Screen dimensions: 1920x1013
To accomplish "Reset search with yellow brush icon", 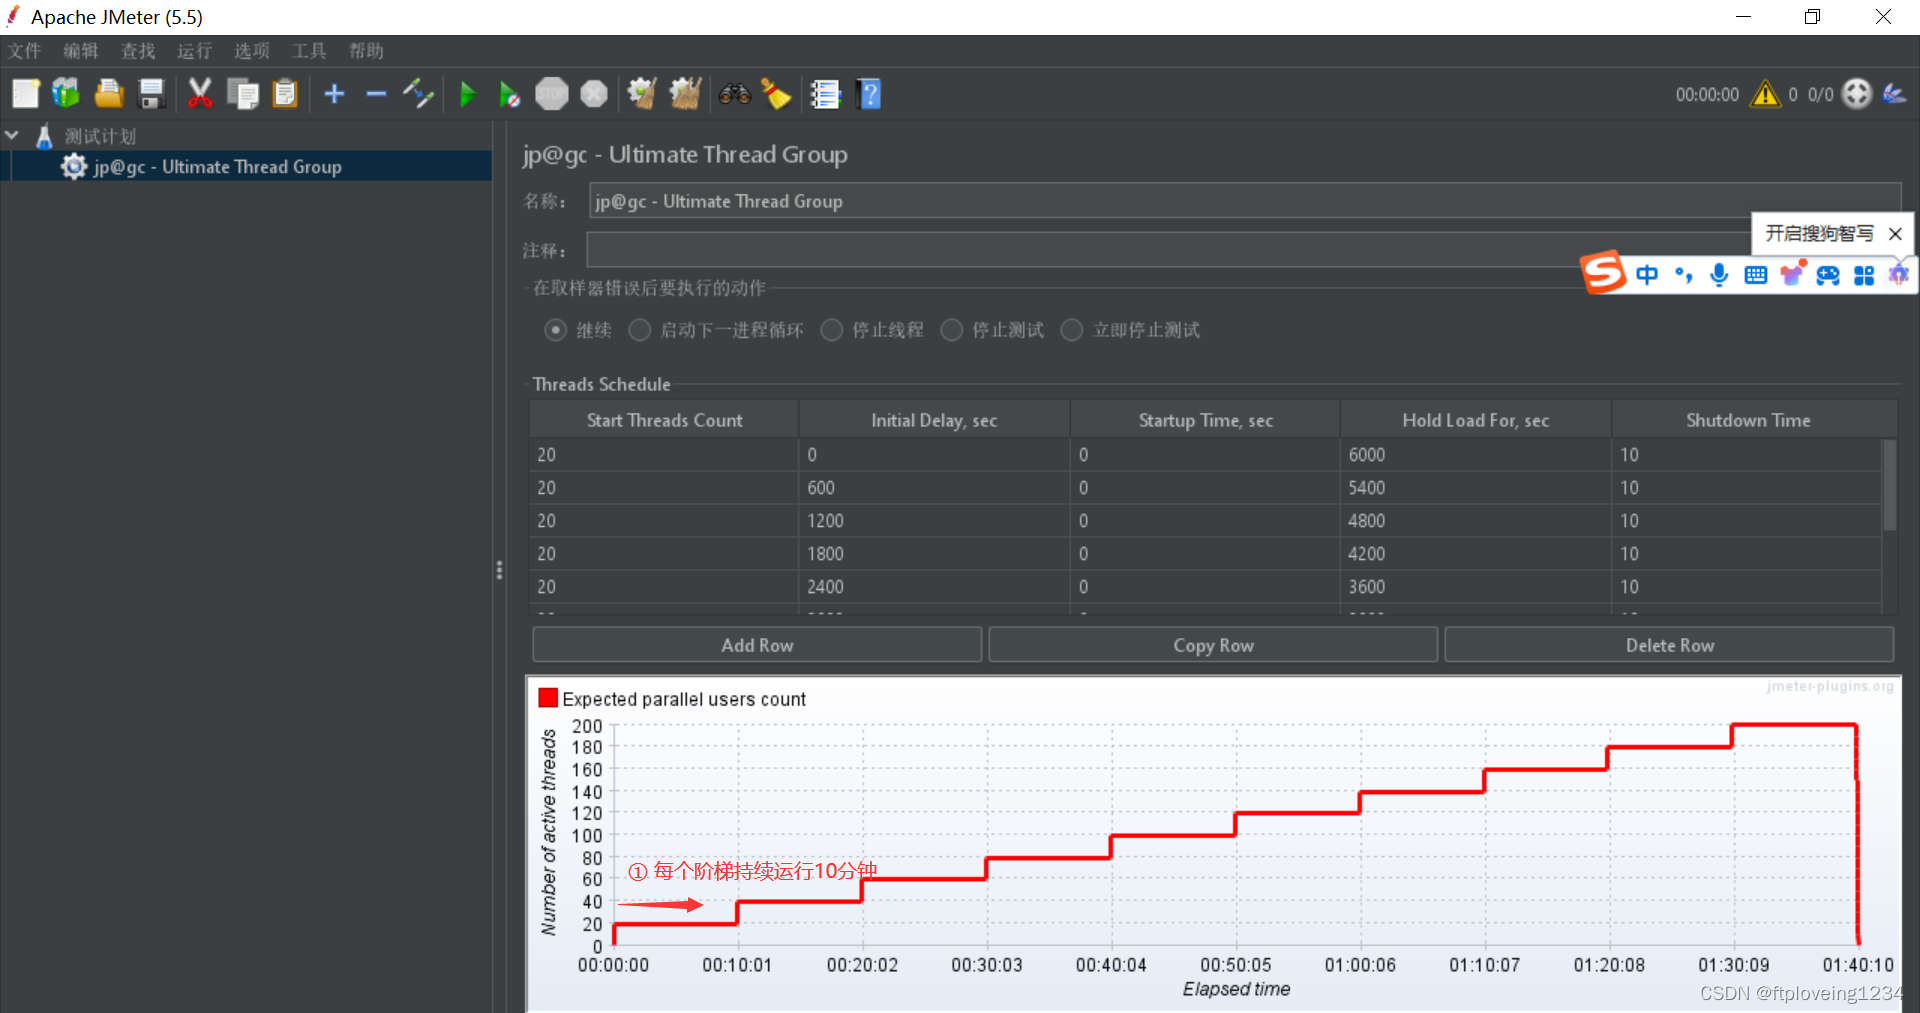I will click(x=776, y=94).
